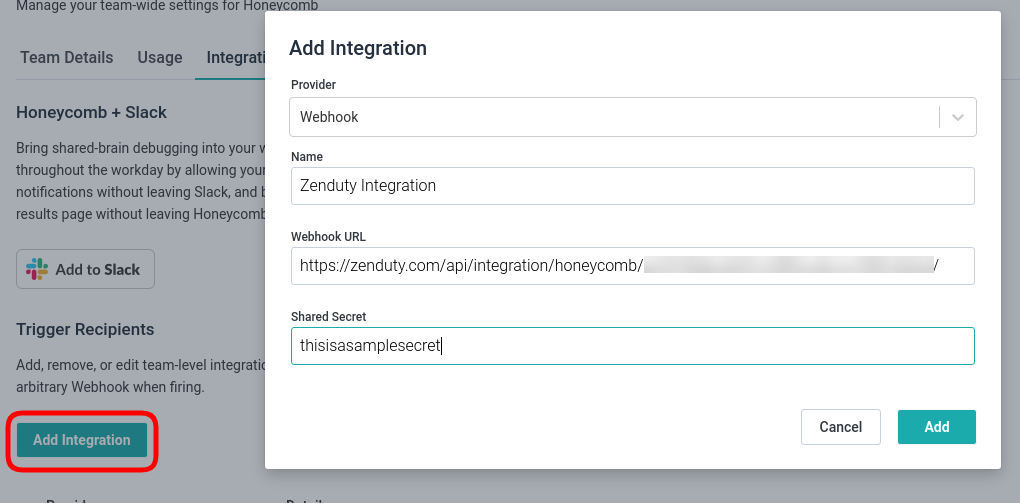
Task: Click the Honeycomb + Slack heading
Action: (91, 113)
